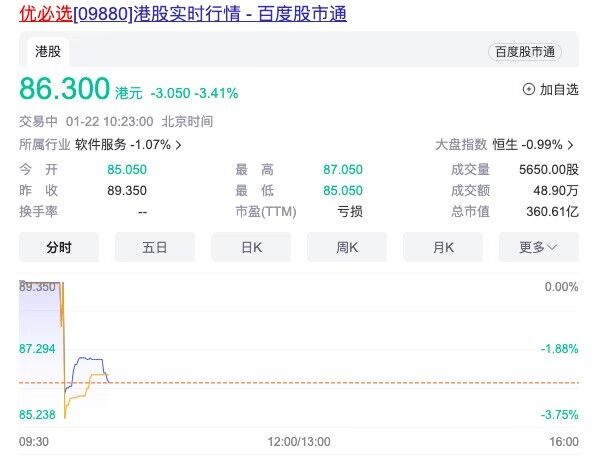The width and height of the screenshot is (593, 456).
Task: Click the 最低 value 85.050
Action: pyautogui.click(x=343, y=191)
